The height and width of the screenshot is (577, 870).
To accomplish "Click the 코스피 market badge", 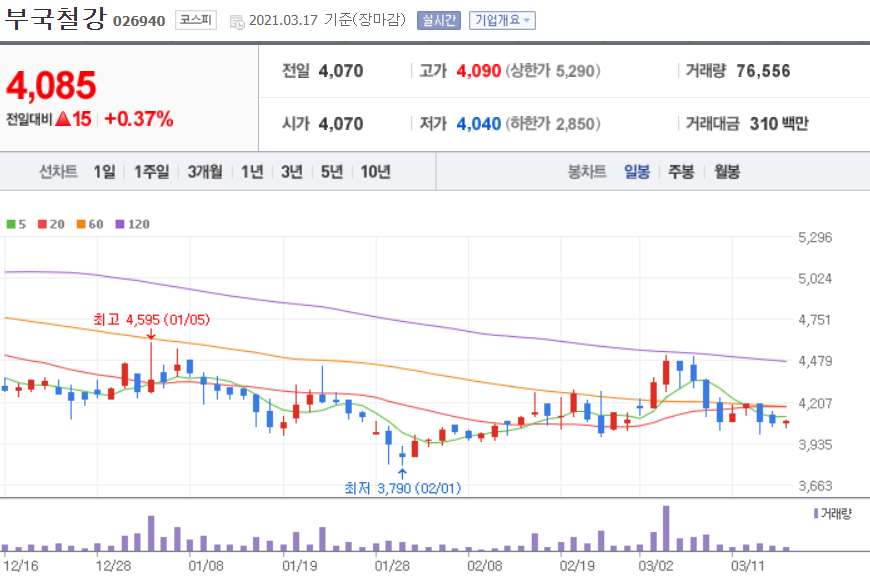I will click(x=196, y=20).
